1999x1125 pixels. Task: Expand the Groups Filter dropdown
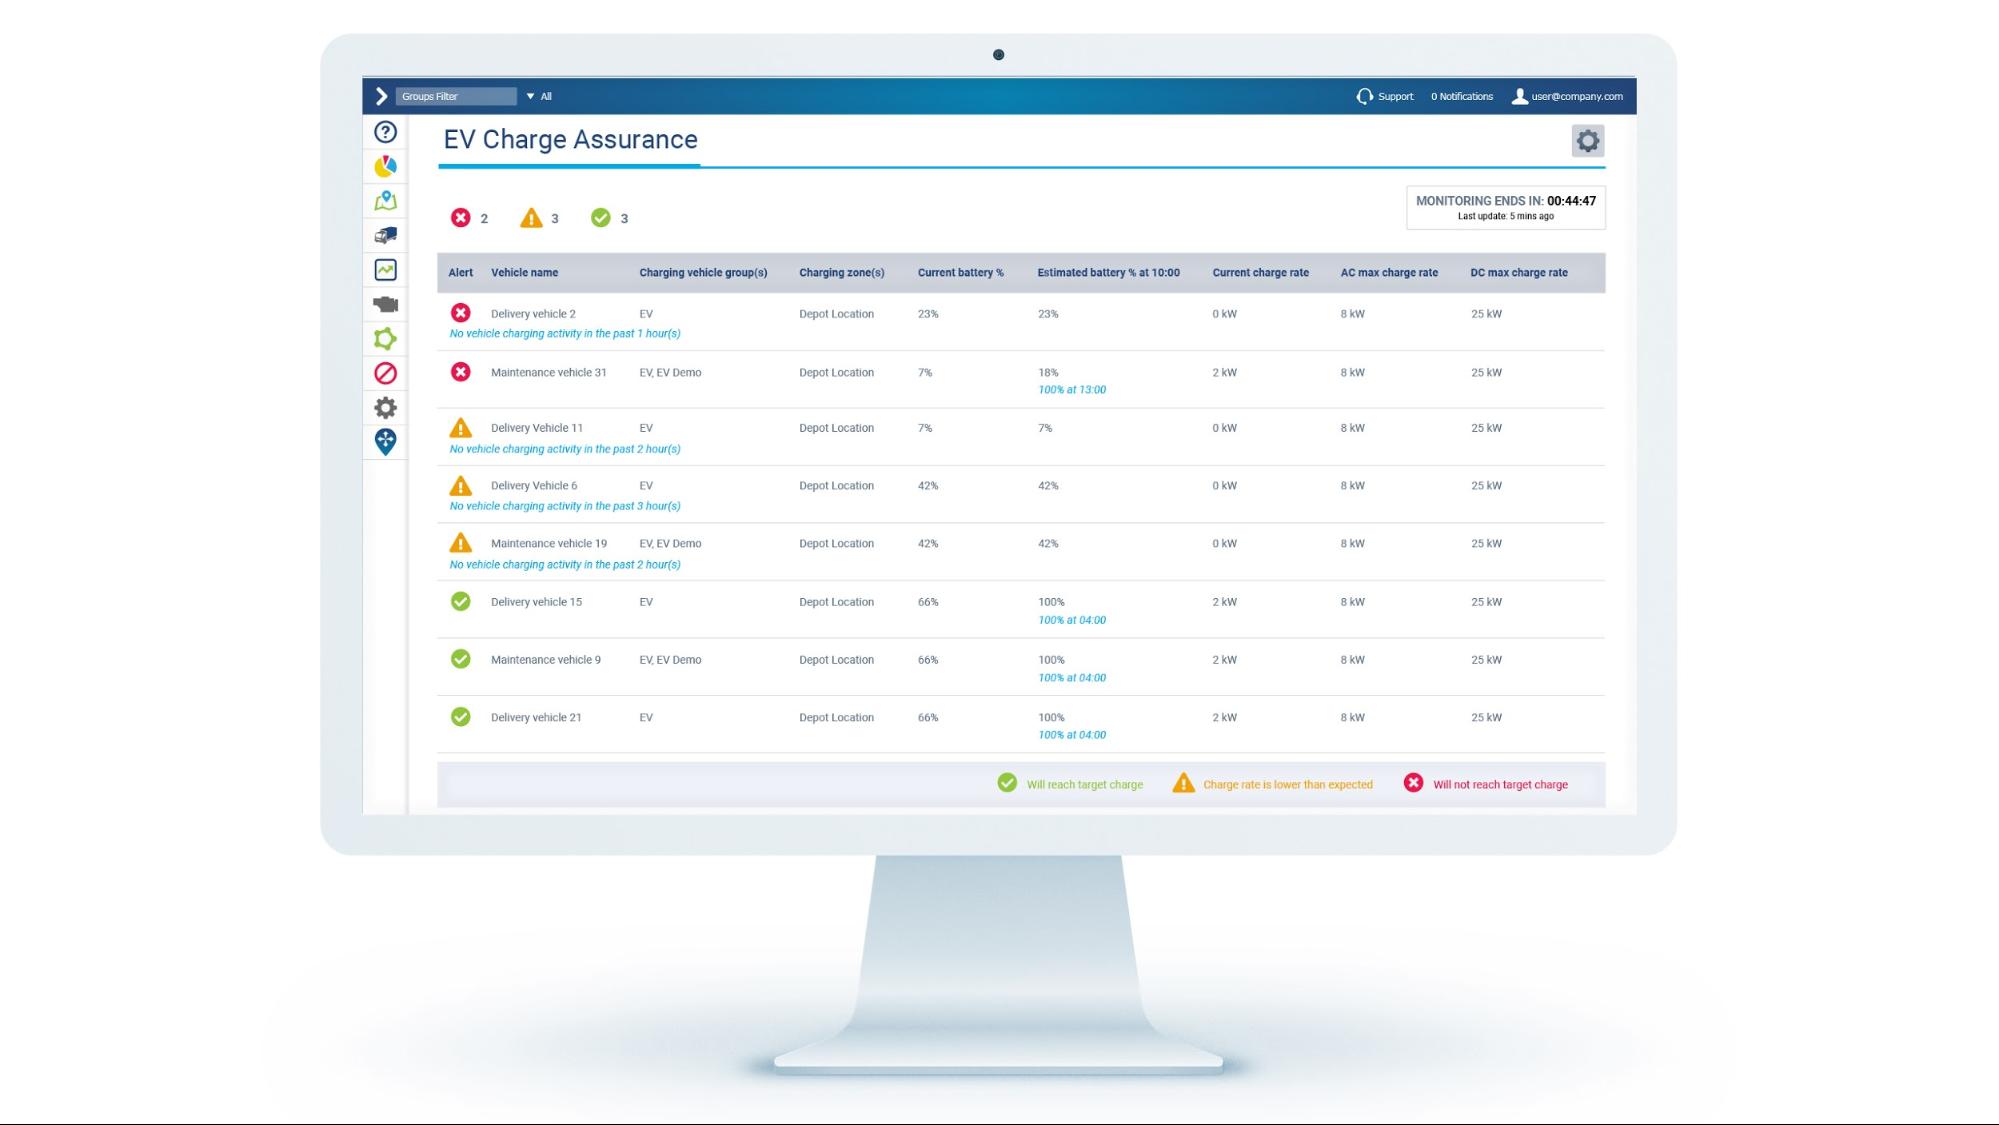(x=458, y=96)
